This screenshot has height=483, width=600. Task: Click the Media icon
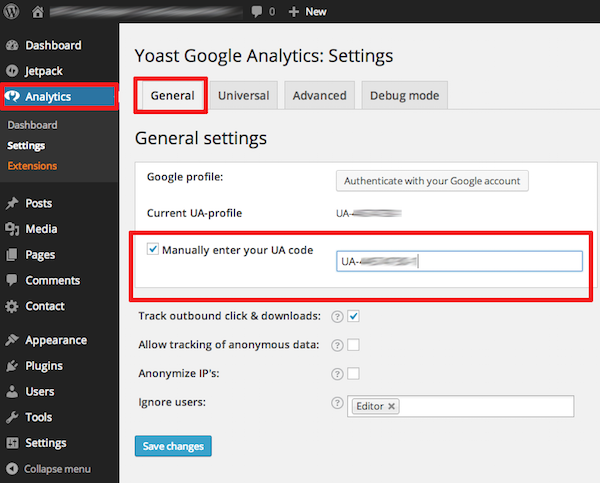pyautogui.click(x=12, y=229)
